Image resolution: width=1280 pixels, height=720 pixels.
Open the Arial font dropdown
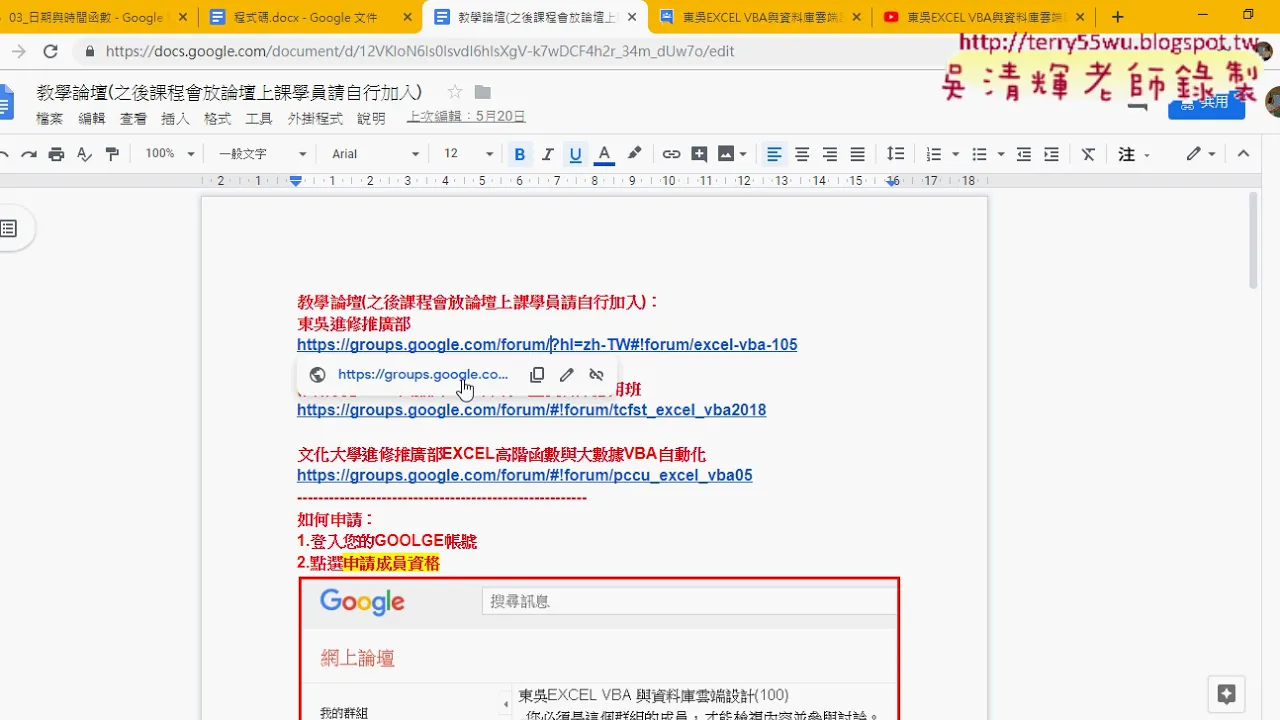tap(376, 154)
